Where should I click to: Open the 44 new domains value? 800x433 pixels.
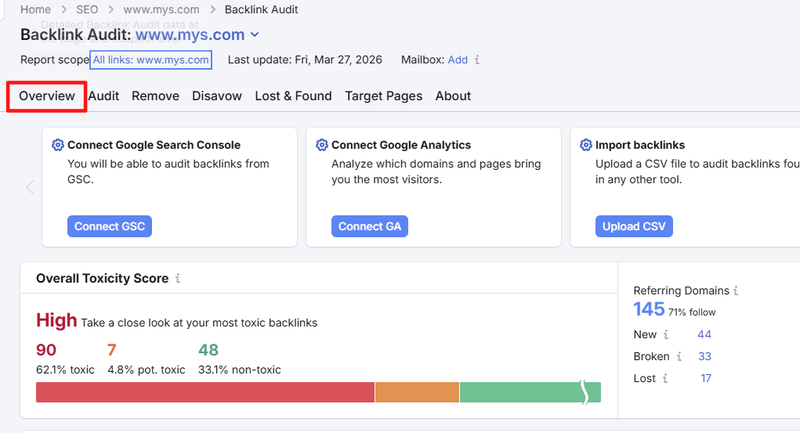click(x=705, y=335)
